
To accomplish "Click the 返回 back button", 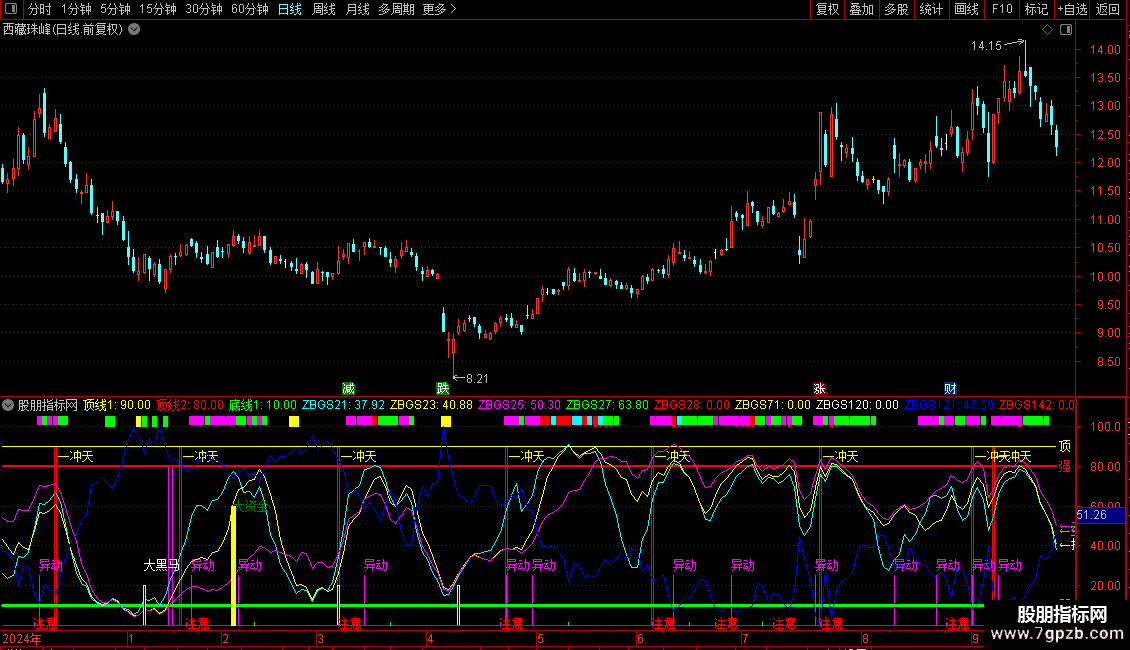I will click(1108, 9).
